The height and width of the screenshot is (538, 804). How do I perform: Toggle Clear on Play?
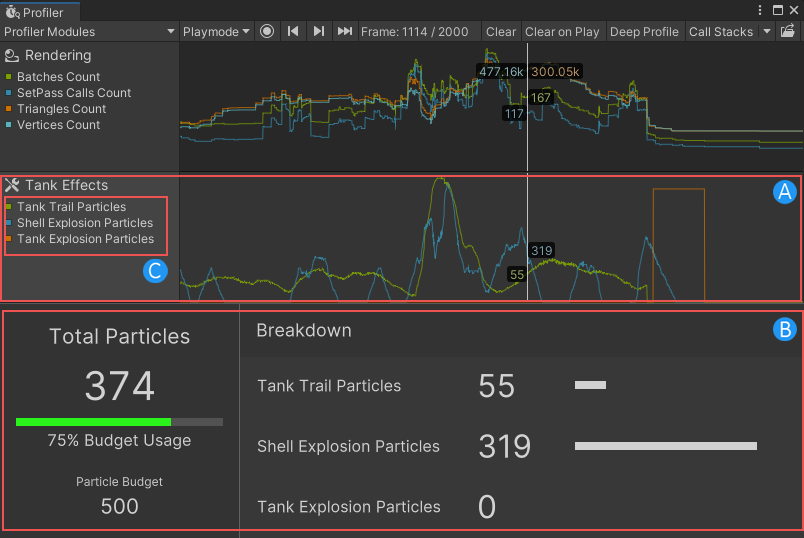[x=562, y=32]
